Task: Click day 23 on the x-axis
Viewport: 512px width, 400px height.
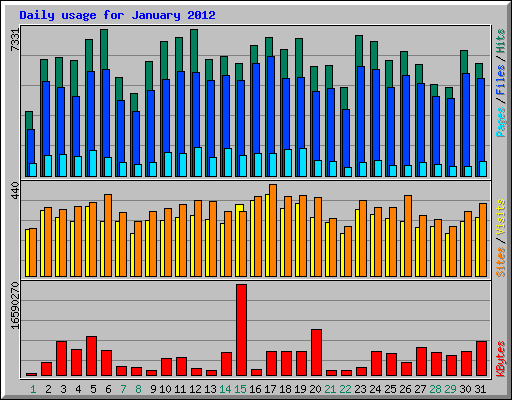Action: pyautogui.click(x=360, y=389)
